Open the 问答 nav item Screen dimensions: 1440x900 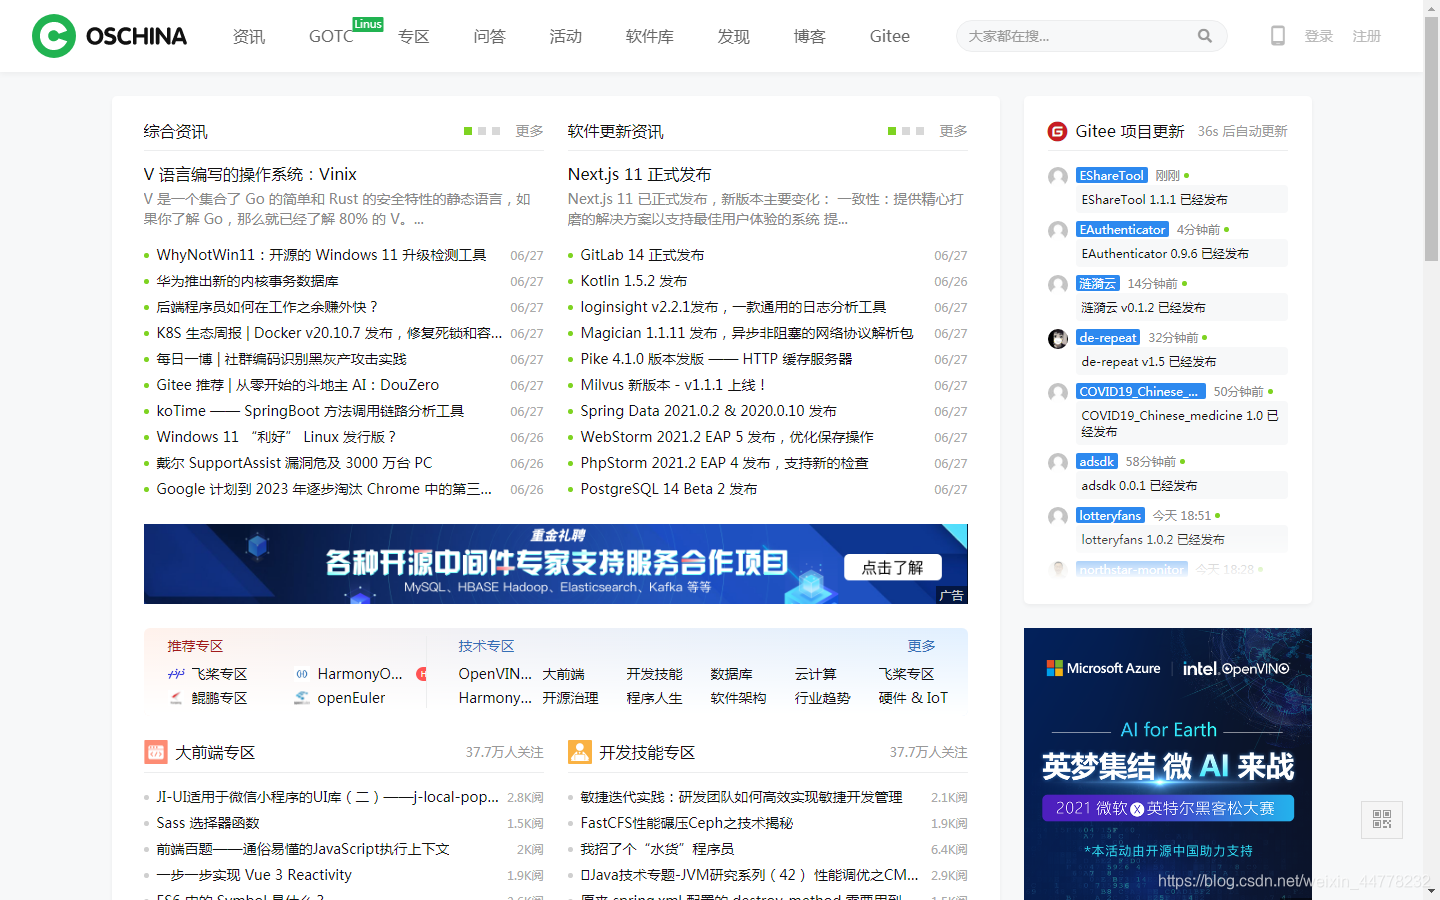pyautogui.click(x=489, y=36)
